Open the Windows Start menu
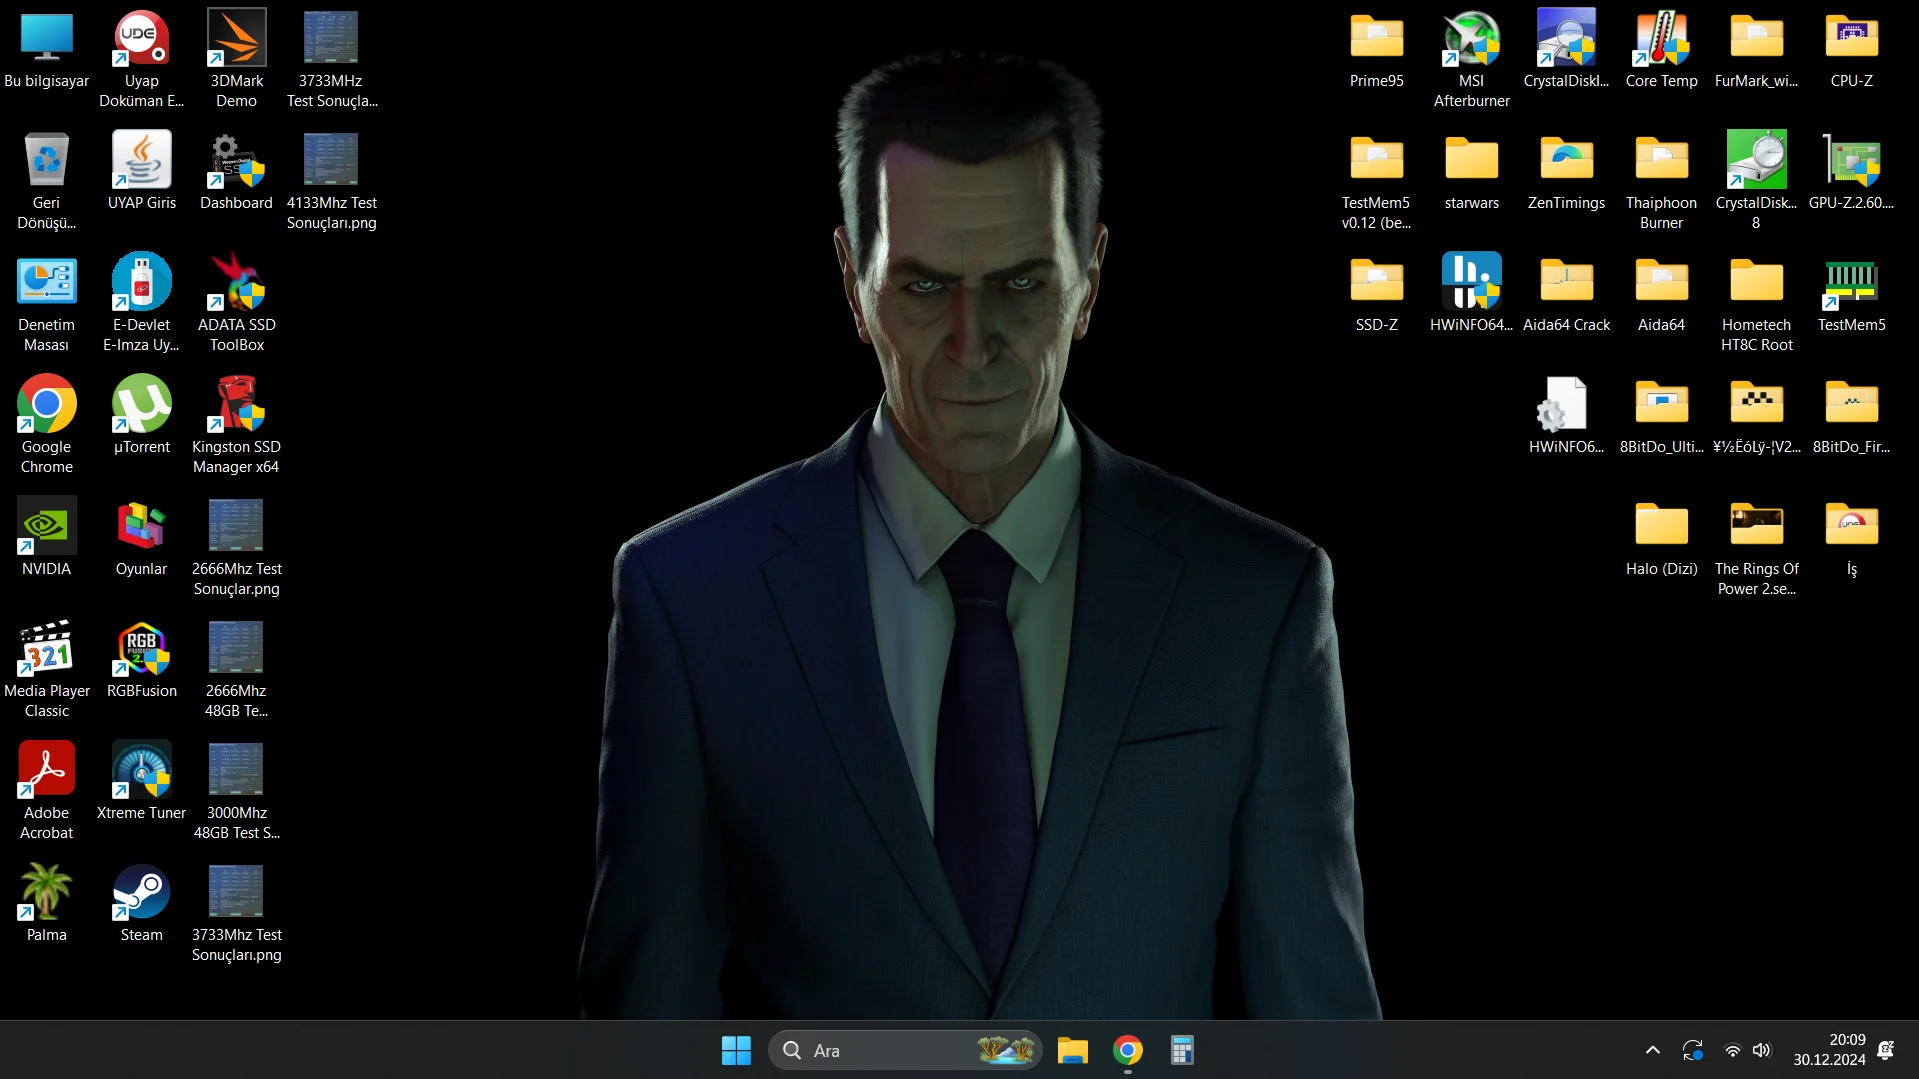This screenshot has width=1919, height=1079. point(736,1050)
